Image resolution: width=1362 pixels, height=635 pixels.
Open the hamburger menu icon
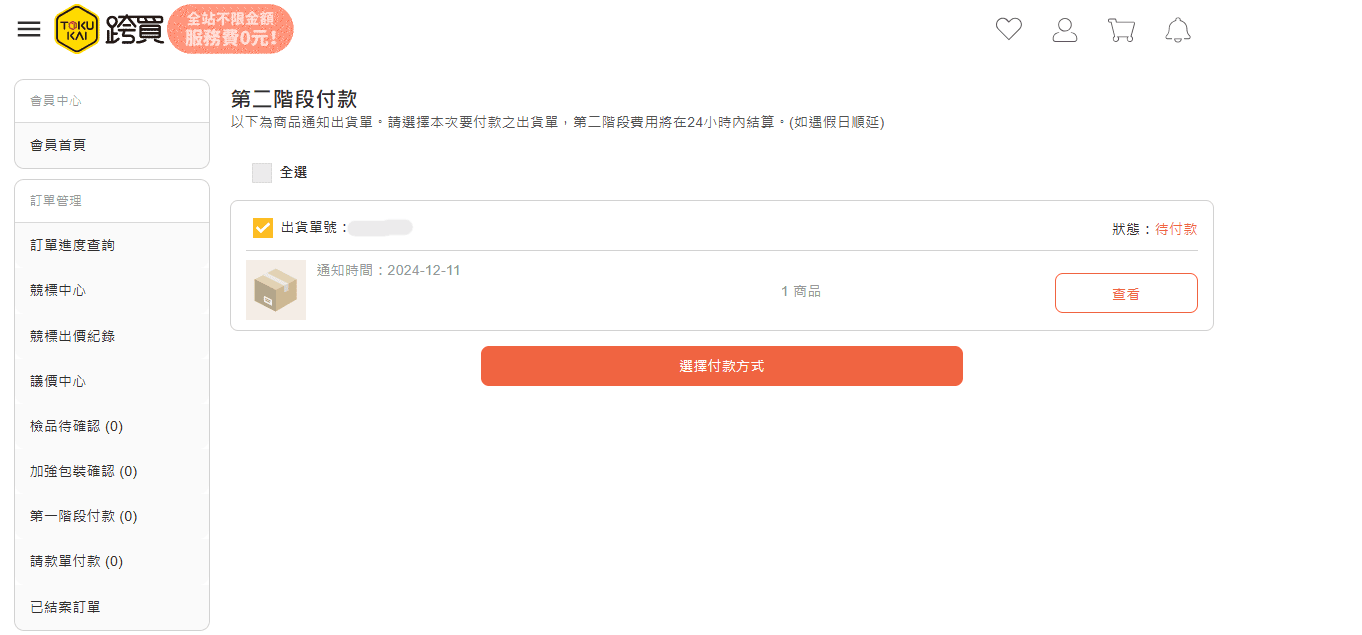tap(29, 29)
